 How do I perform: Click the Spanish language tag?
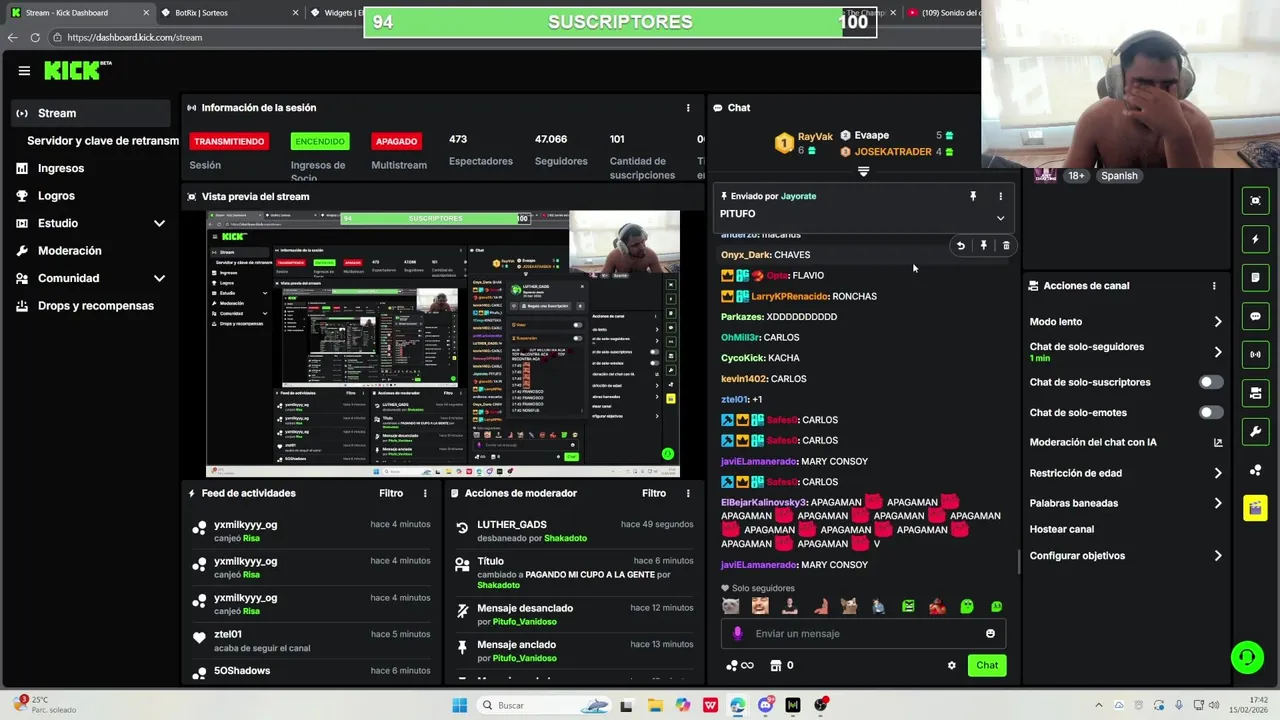coord(1119,176)
